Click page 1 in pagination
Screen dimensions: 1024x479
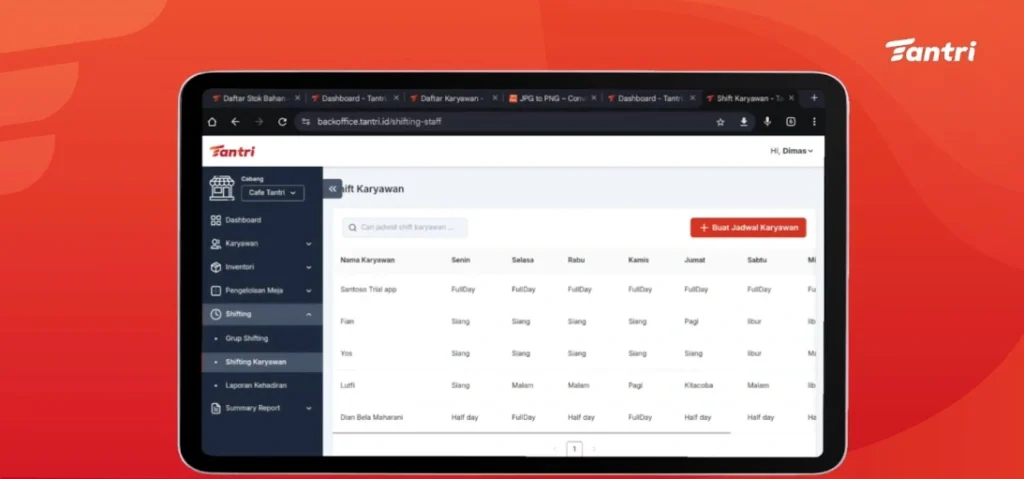pyautogui.click(x=575, y=449)
